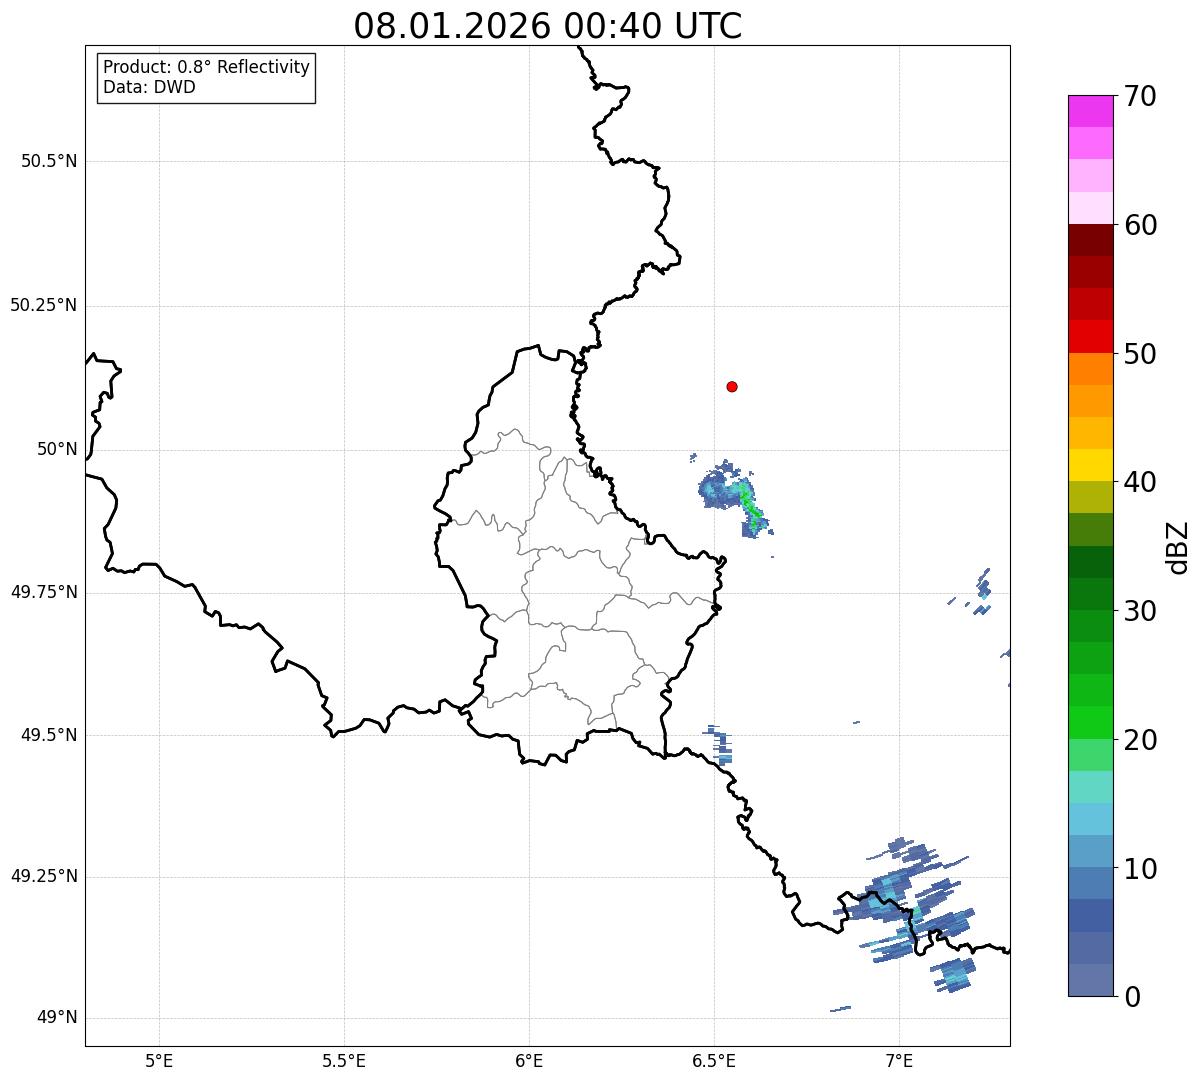Click the "Data: DWD" label
Viewport: 1202px width, 1081px height.
[149, 87]
